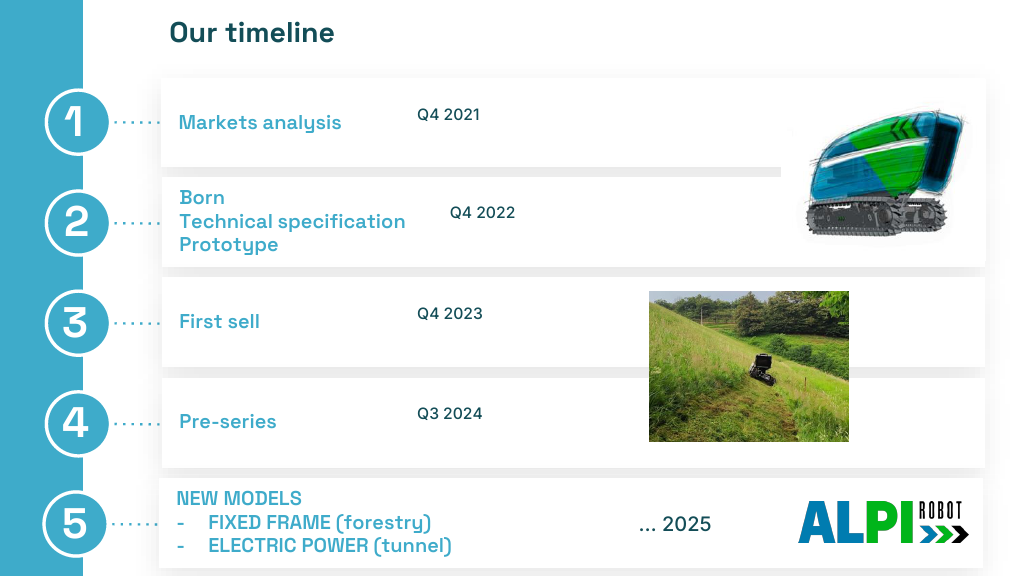Click the "Technical specification" line
Screen dimensions: 1024x576
tap(292, 221)
